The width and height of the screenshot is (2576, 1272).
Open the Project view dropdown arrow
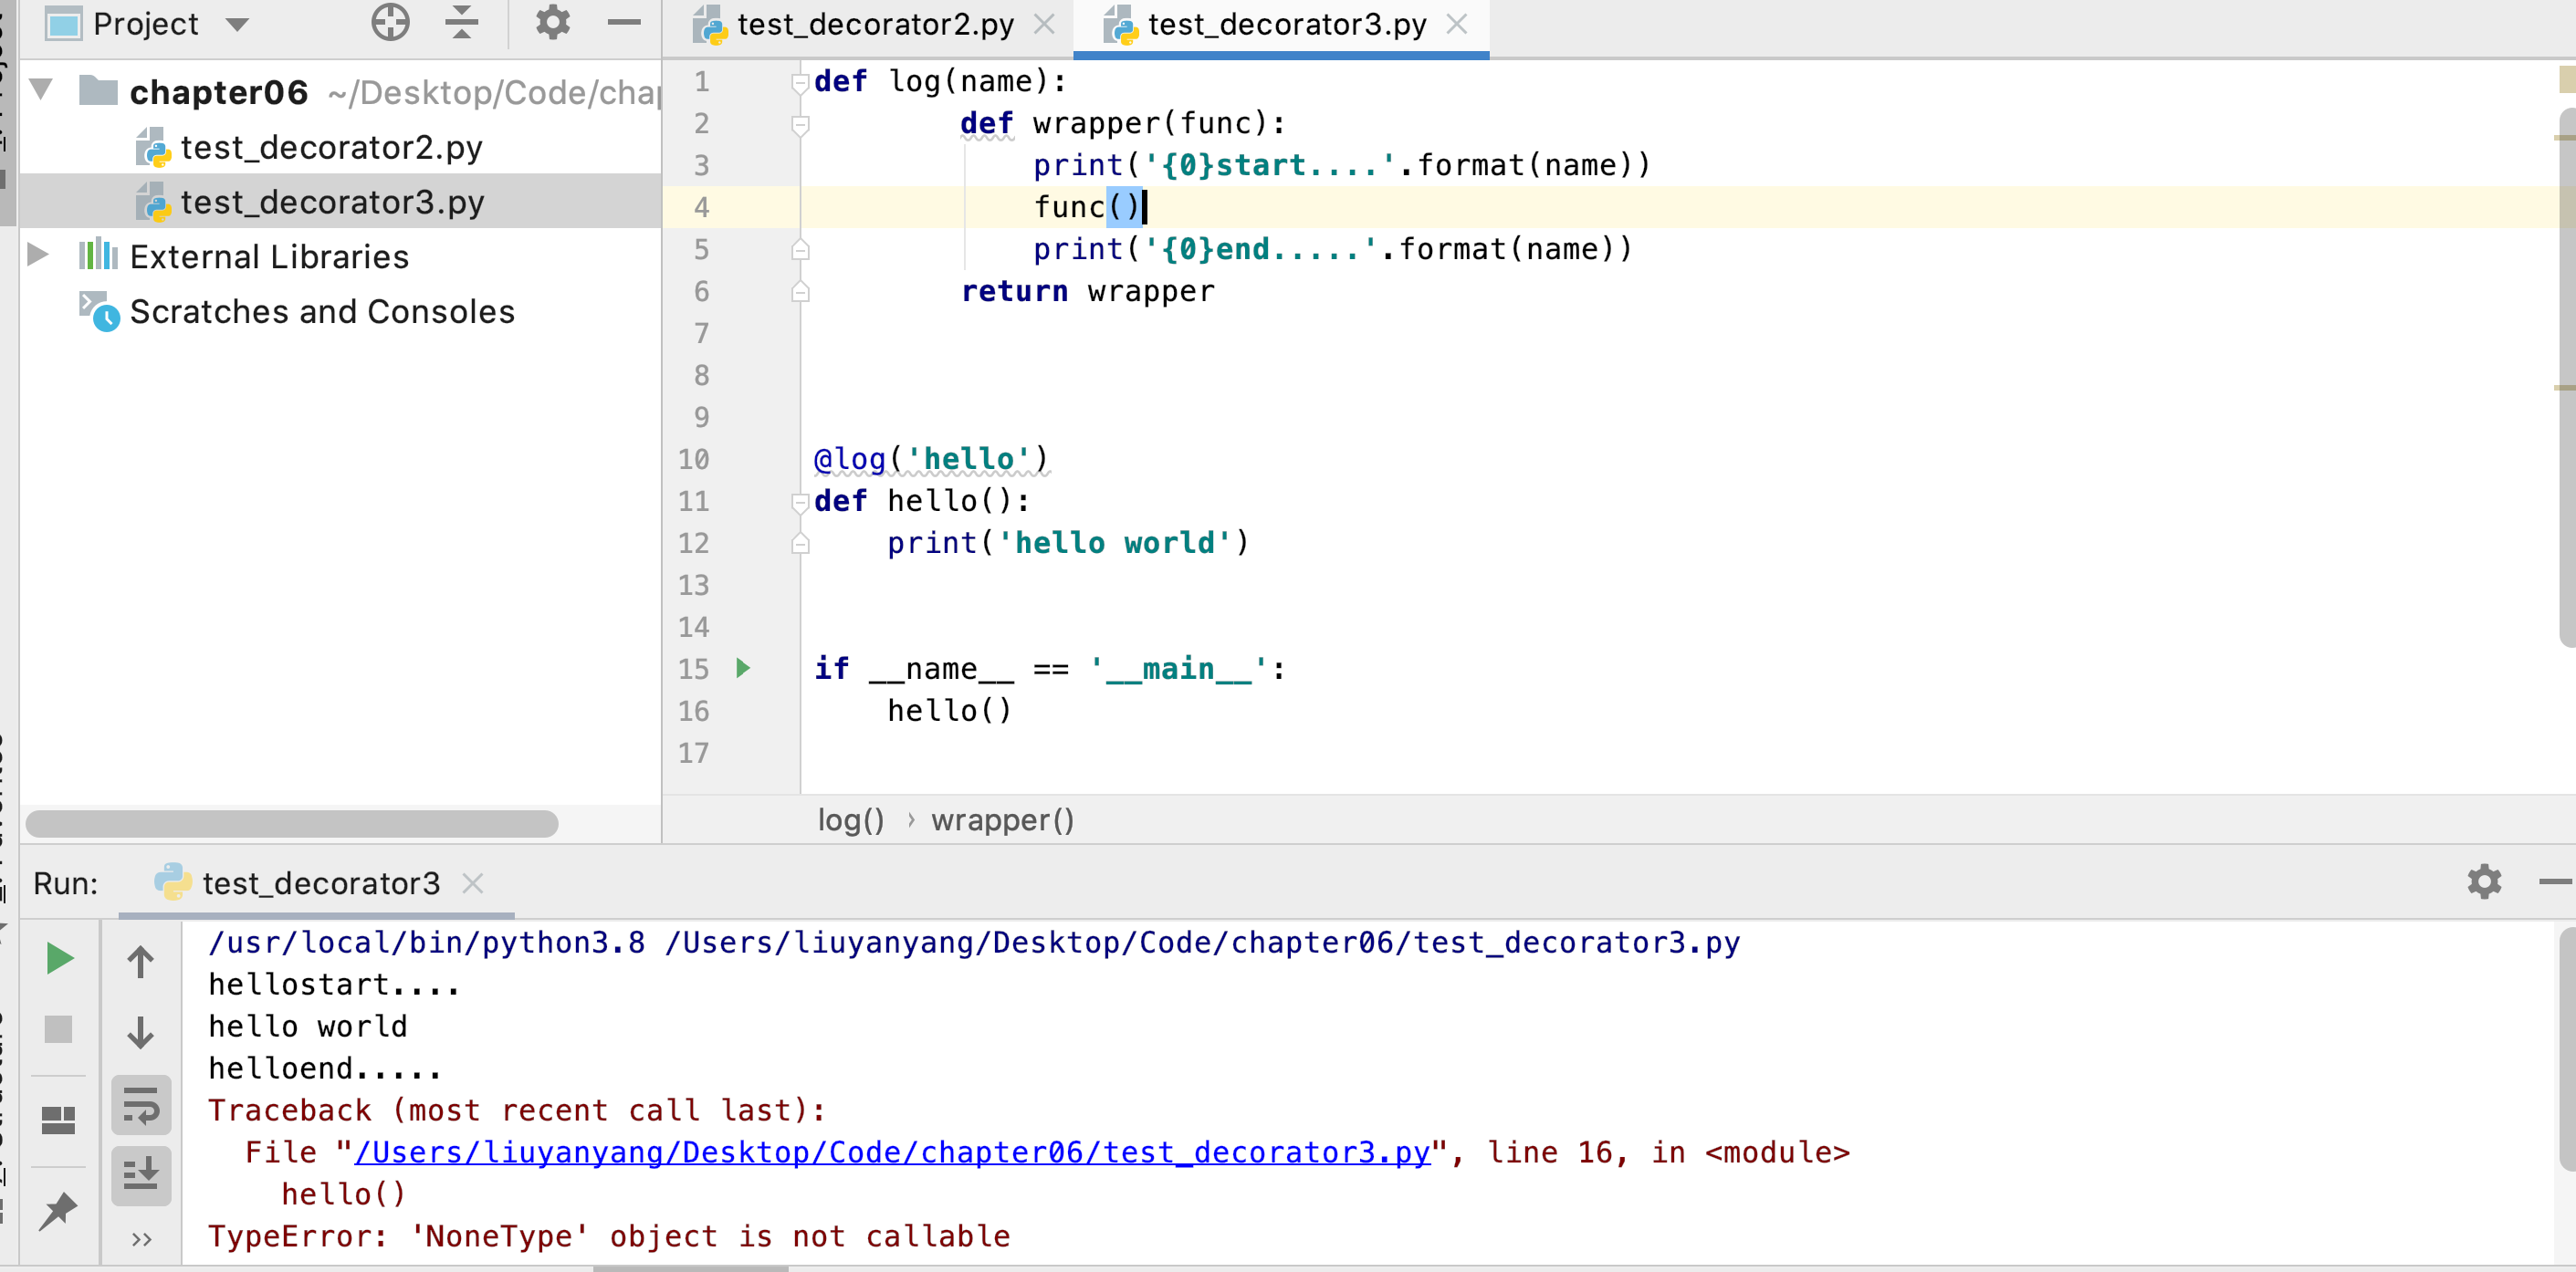click(x=237, y=24)
